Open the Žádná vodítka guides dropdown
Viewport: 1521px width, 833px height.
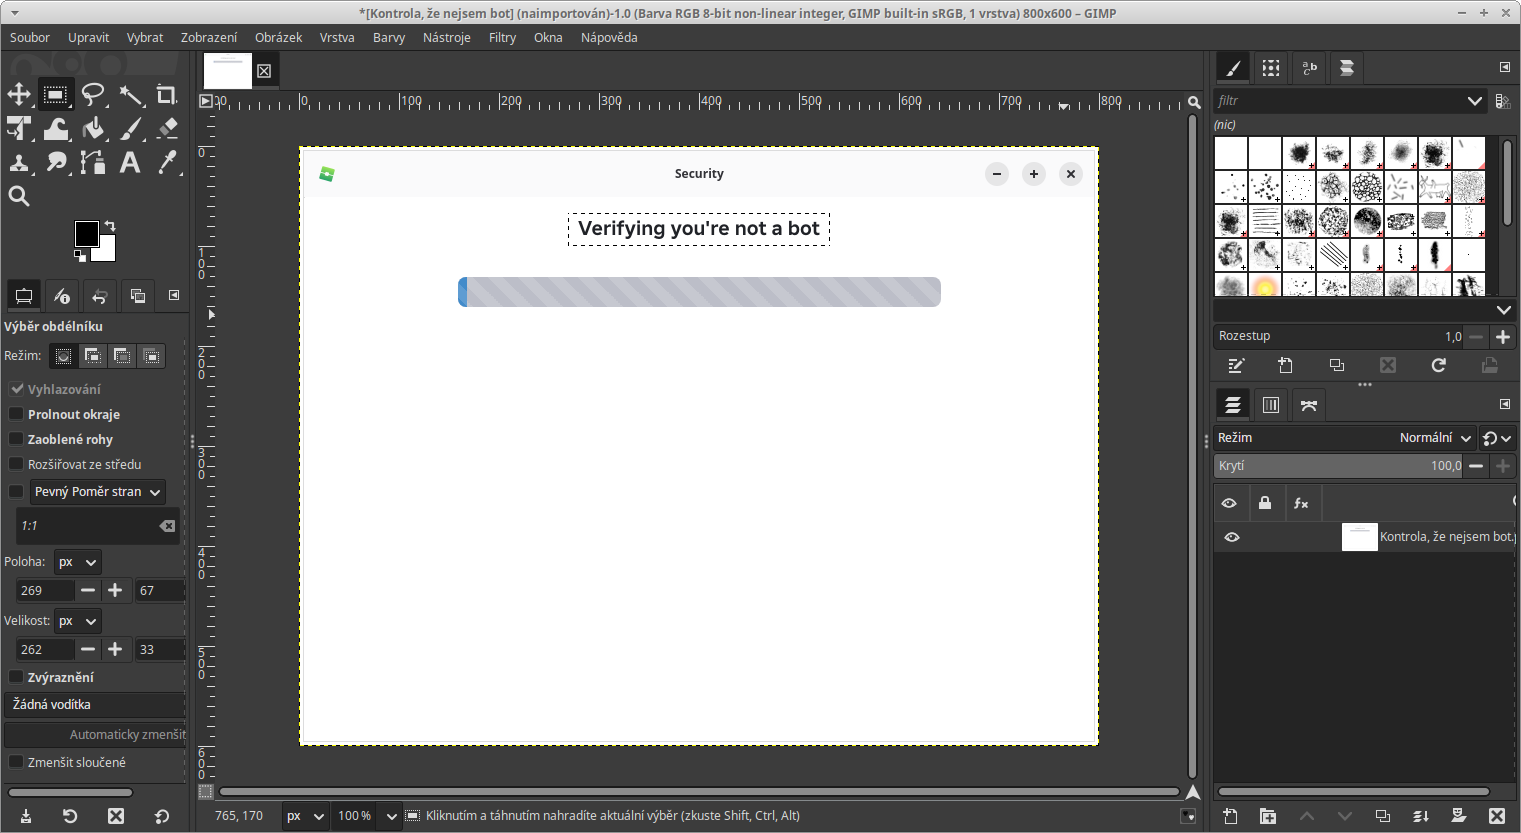tap(95, 705)
